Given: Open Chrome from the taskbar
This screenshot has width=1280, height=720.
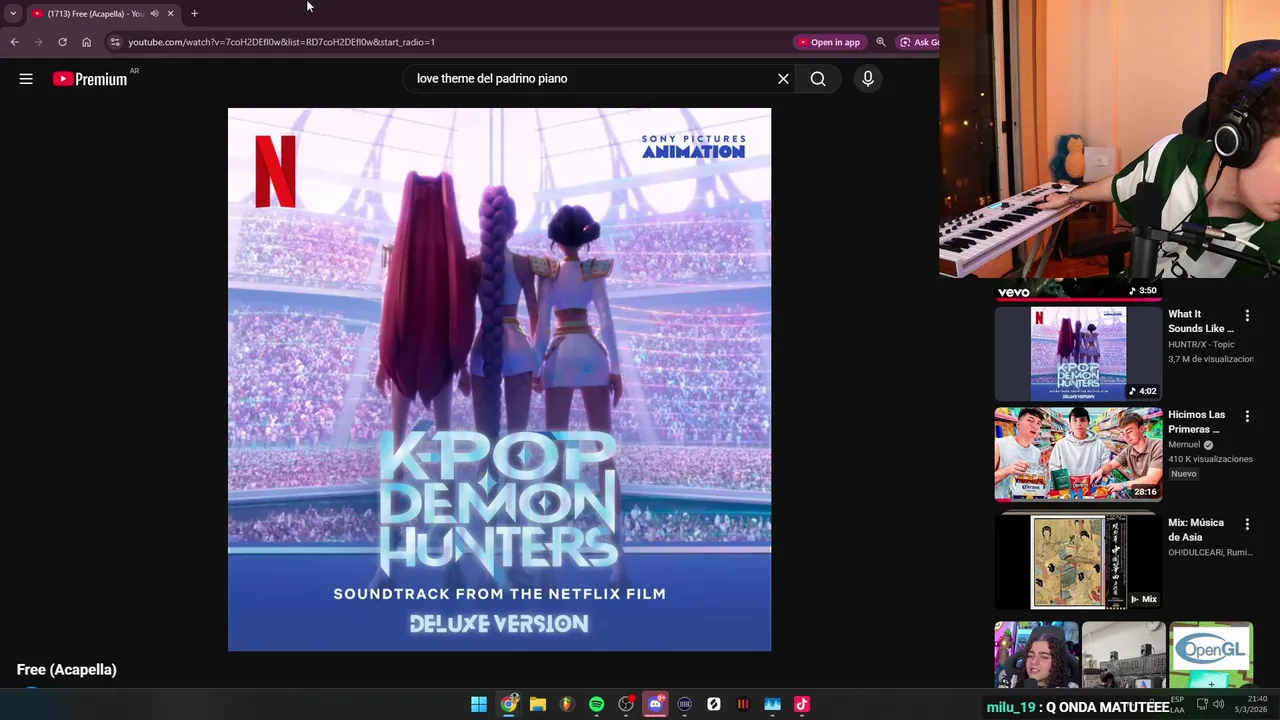Looking at the screenshot, I should [x=509, y=704].
